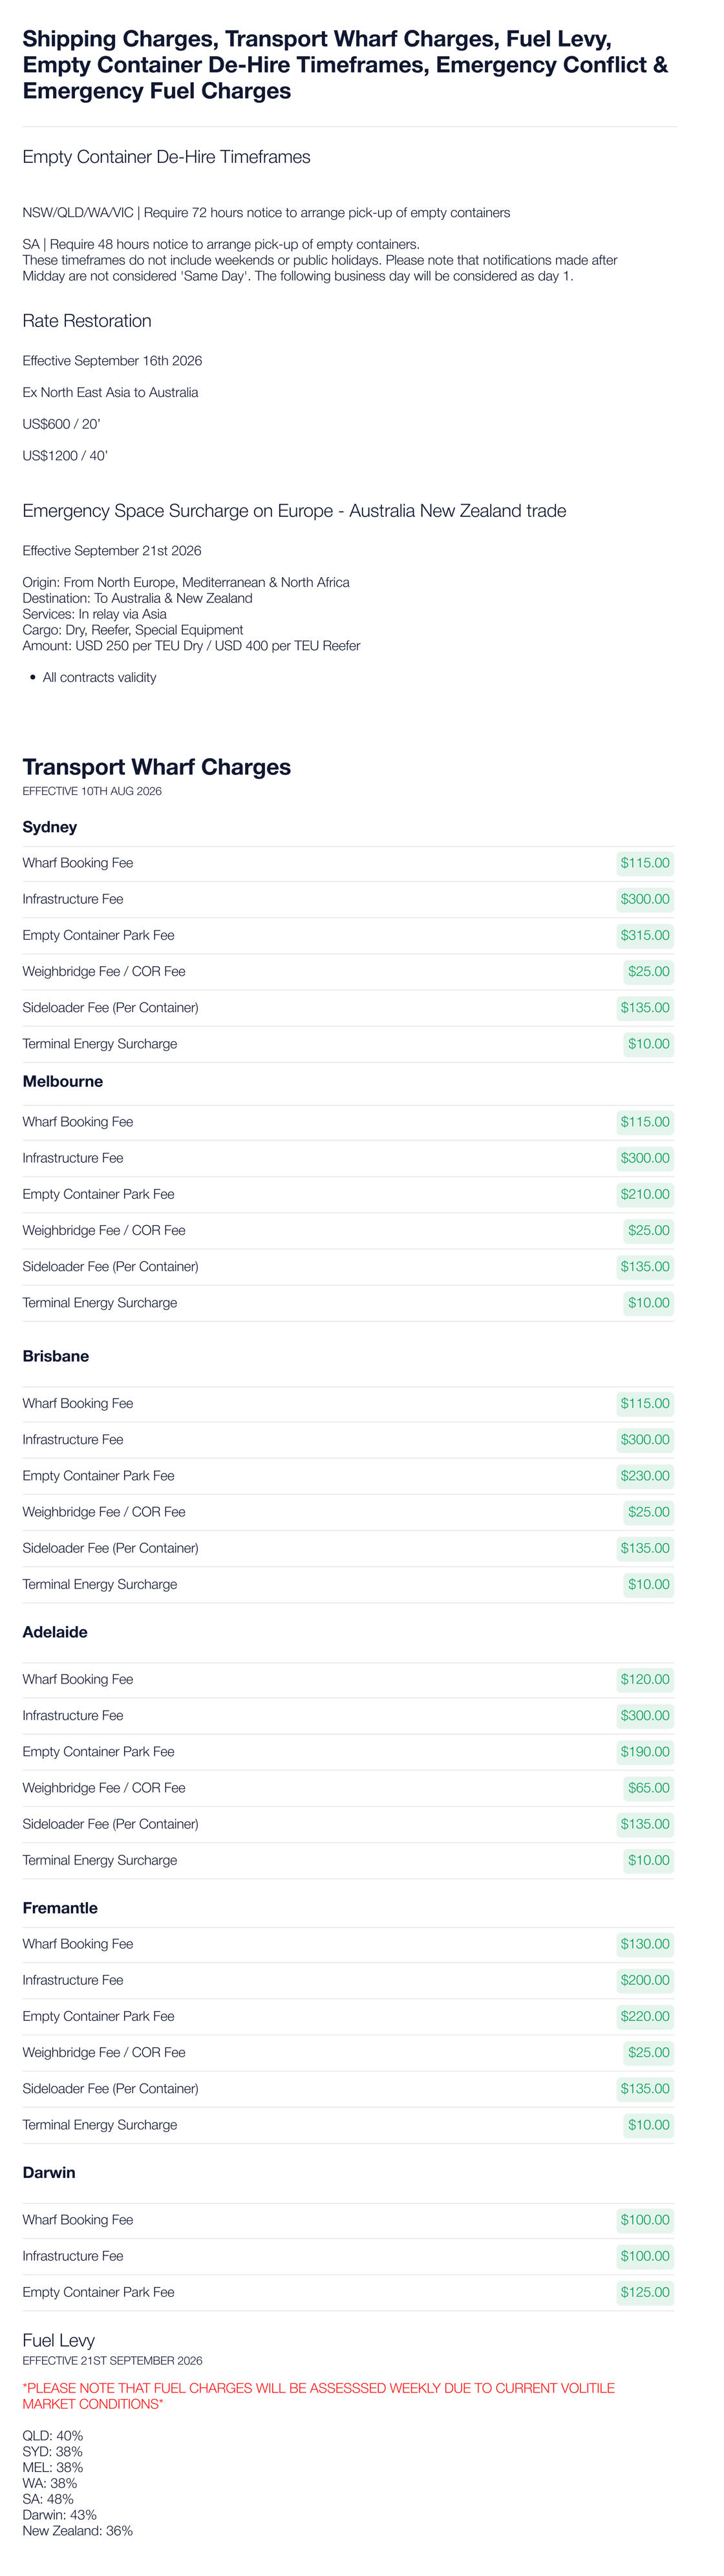This screenshot has height=2576, width=724.
Task: Select Adelaide Weighbridge / COR Fee $65.00
Action: (x=649, y=1788)
